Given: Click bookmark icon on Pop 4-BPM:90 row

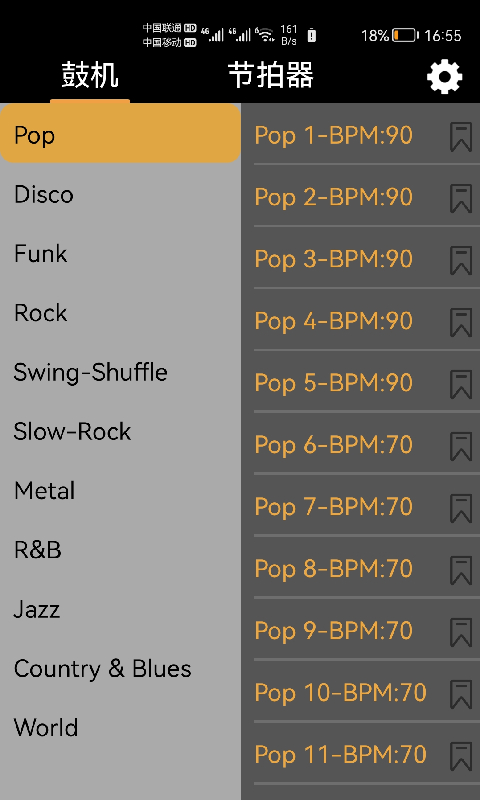Looking at the screenshot, I should coord(461,322).
